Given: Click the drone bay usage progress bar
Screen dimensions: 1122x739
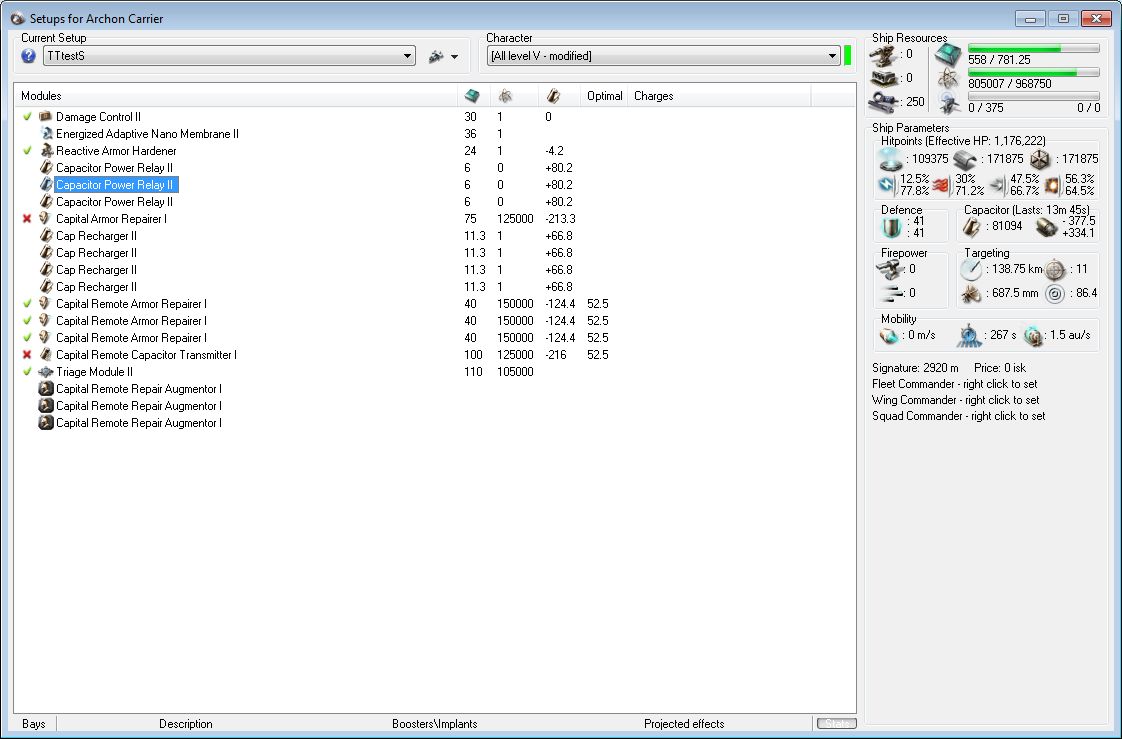Looking at the screenshot, I should tap(1033, 97).
